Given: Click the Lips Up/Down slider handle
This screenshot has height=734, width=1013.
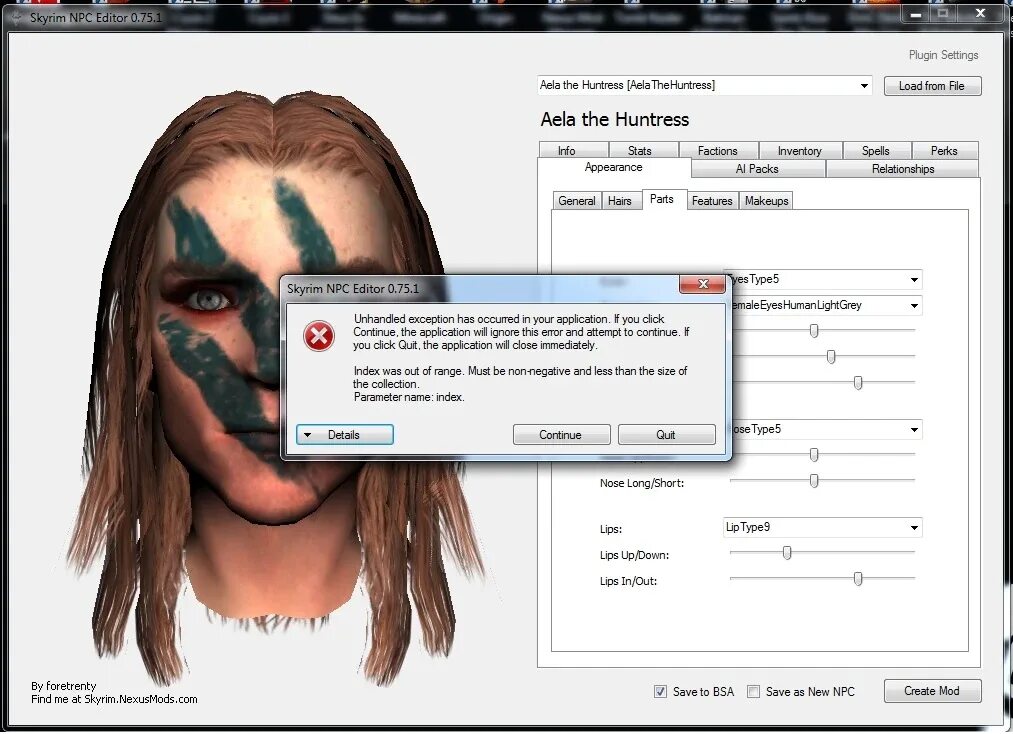Looking at the screenshot, I should 787,553.
